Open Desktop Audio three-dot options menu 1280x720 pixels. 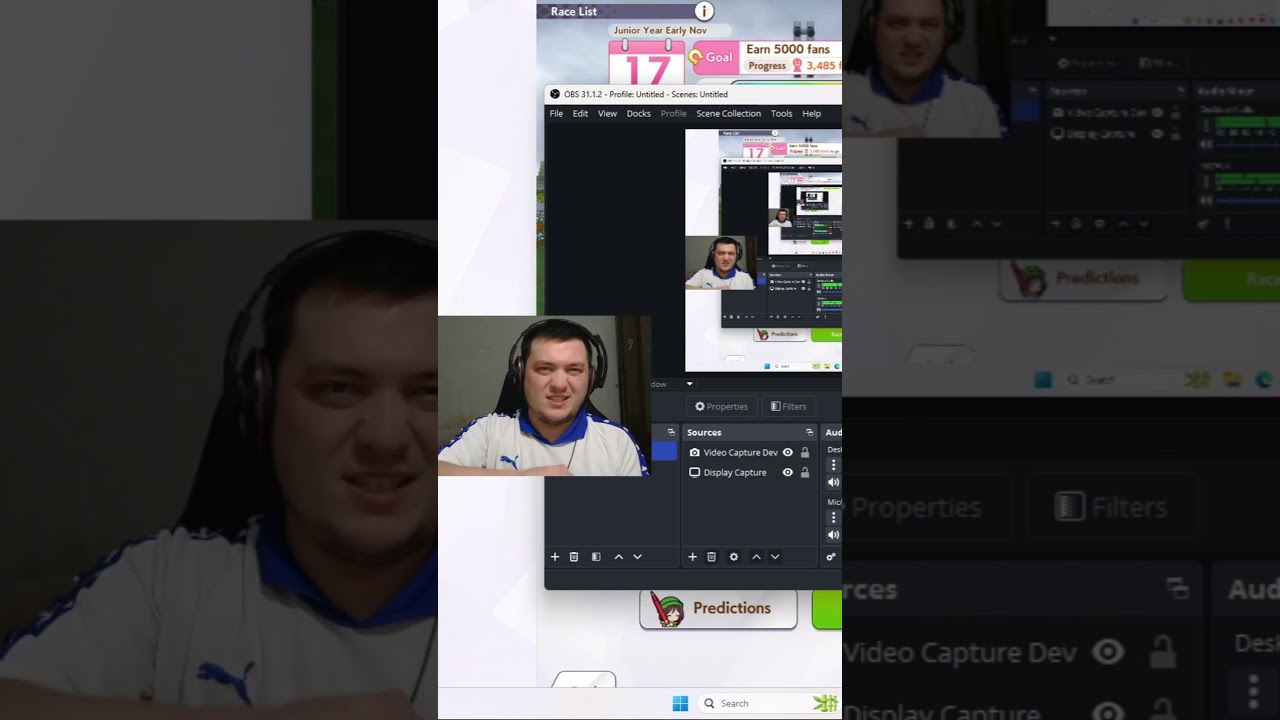coord(833,465)
